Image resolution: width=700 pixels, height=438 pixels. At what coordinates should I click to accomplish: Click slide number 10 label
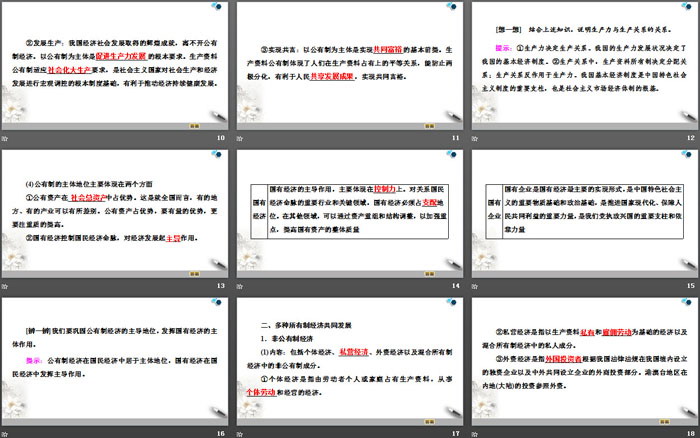coord(221,138)
